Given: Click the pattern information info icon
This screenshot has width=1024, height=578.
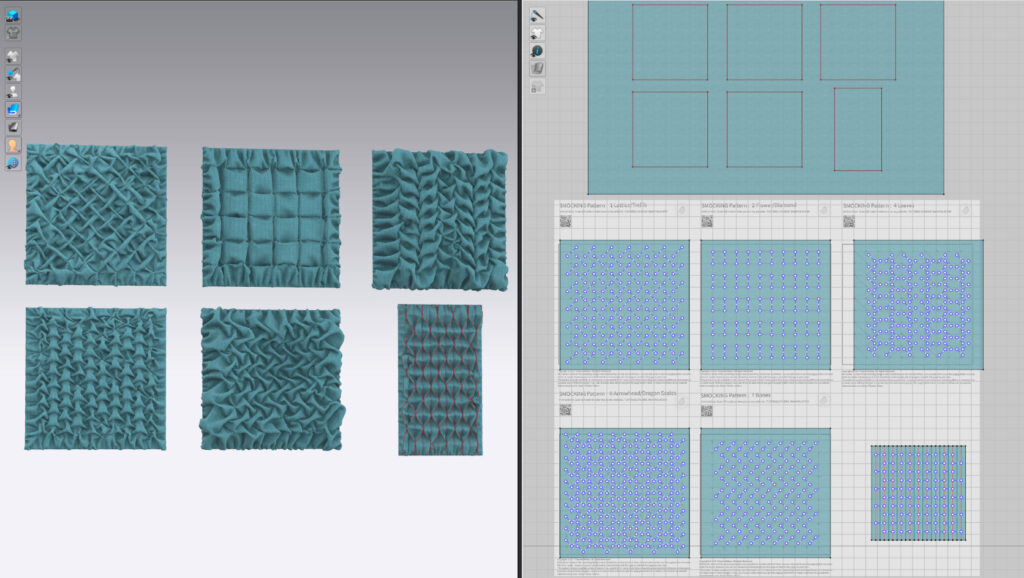Looking at the screenshot, I should (x=537, y=50).
